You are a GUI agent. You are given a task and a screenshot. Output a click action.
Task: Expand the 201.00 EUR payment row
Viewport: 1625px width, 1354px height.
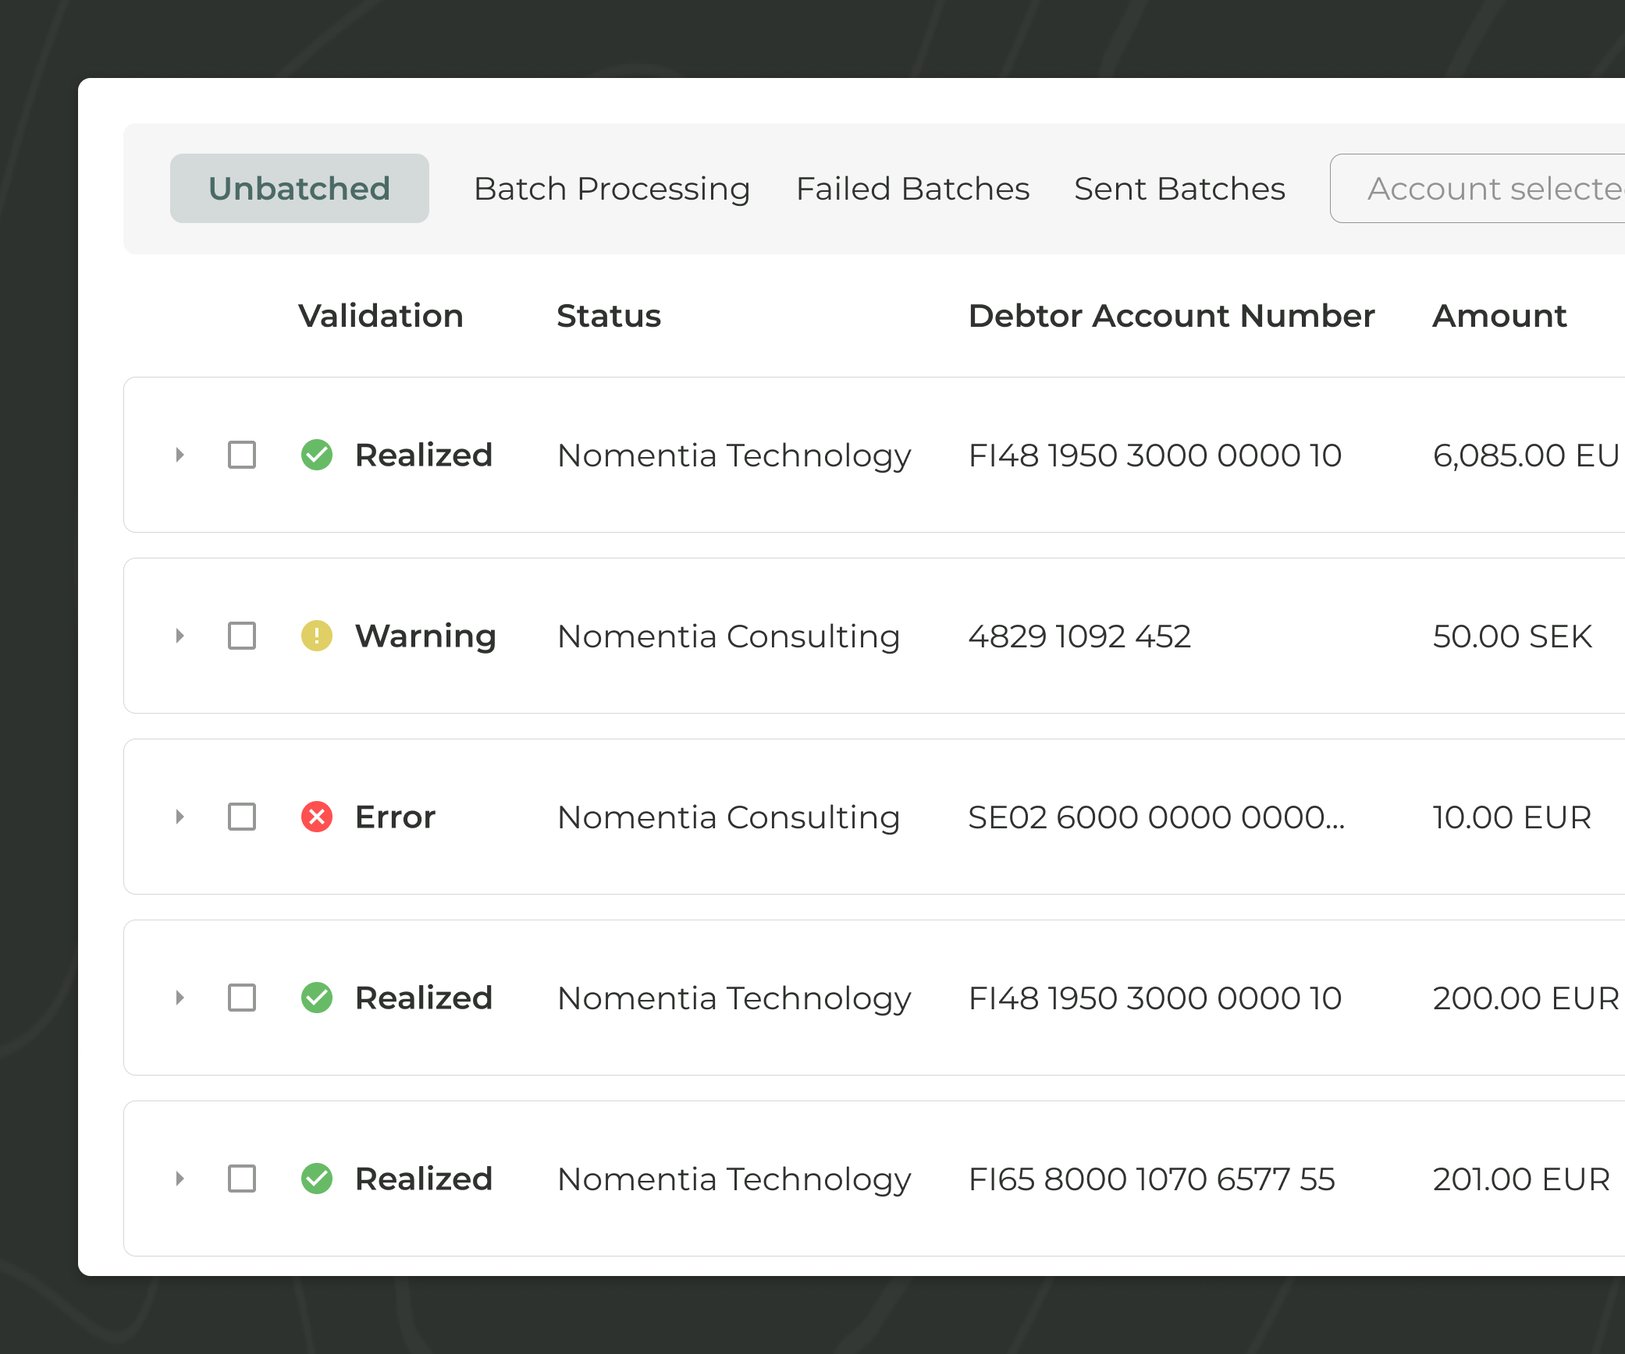(181, 1179)
